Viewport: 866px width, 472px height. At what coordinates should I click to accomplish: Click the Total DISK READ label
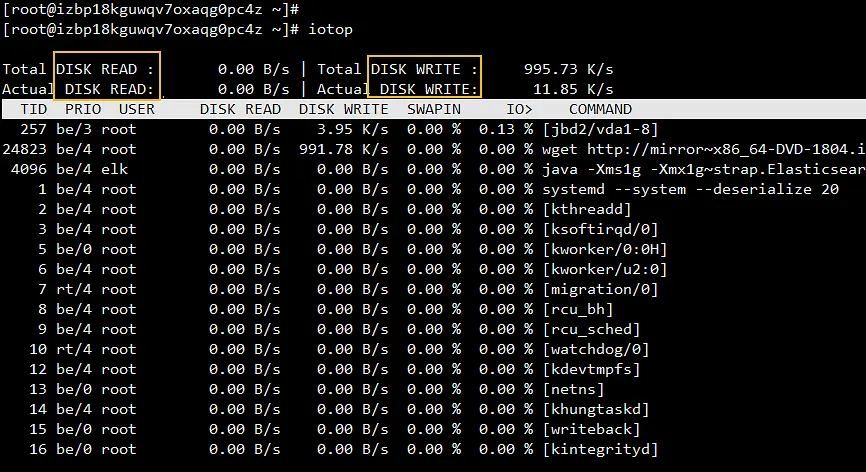[105, 69]
